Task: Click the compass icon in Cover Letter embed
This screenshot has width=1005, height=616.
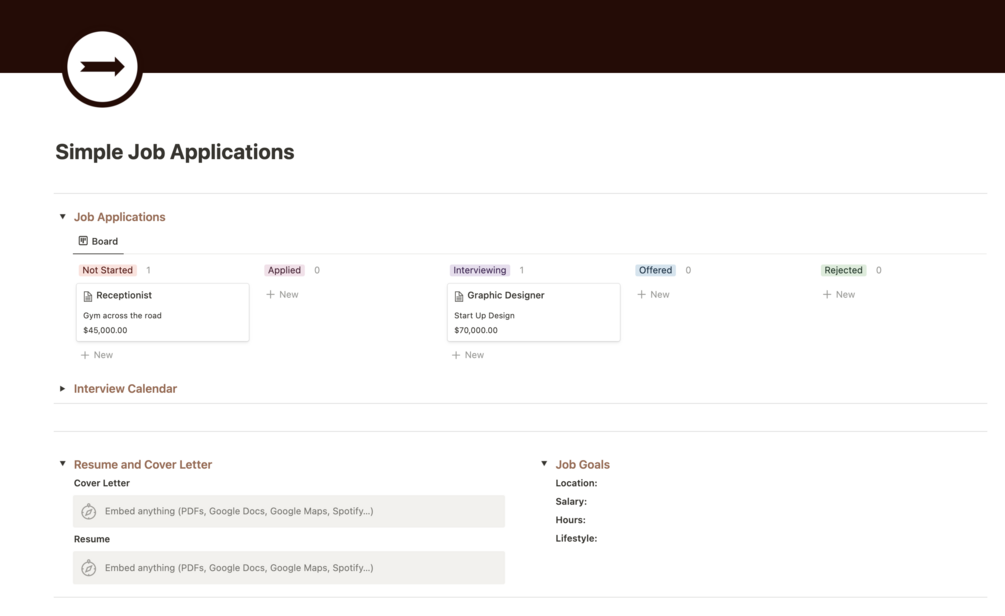Action: [x=89, y=511]
